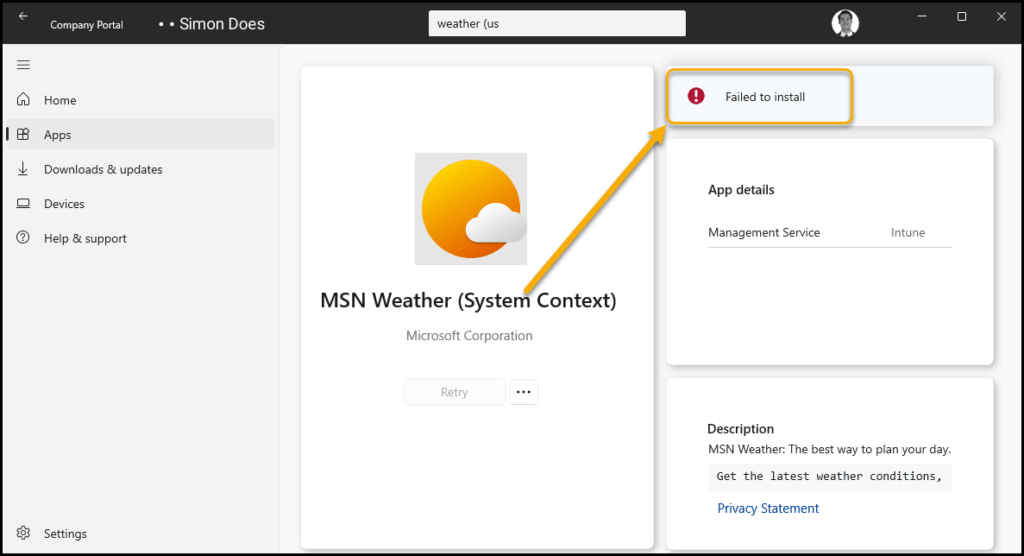Open the Privacy Statement link

coord(767,509)
